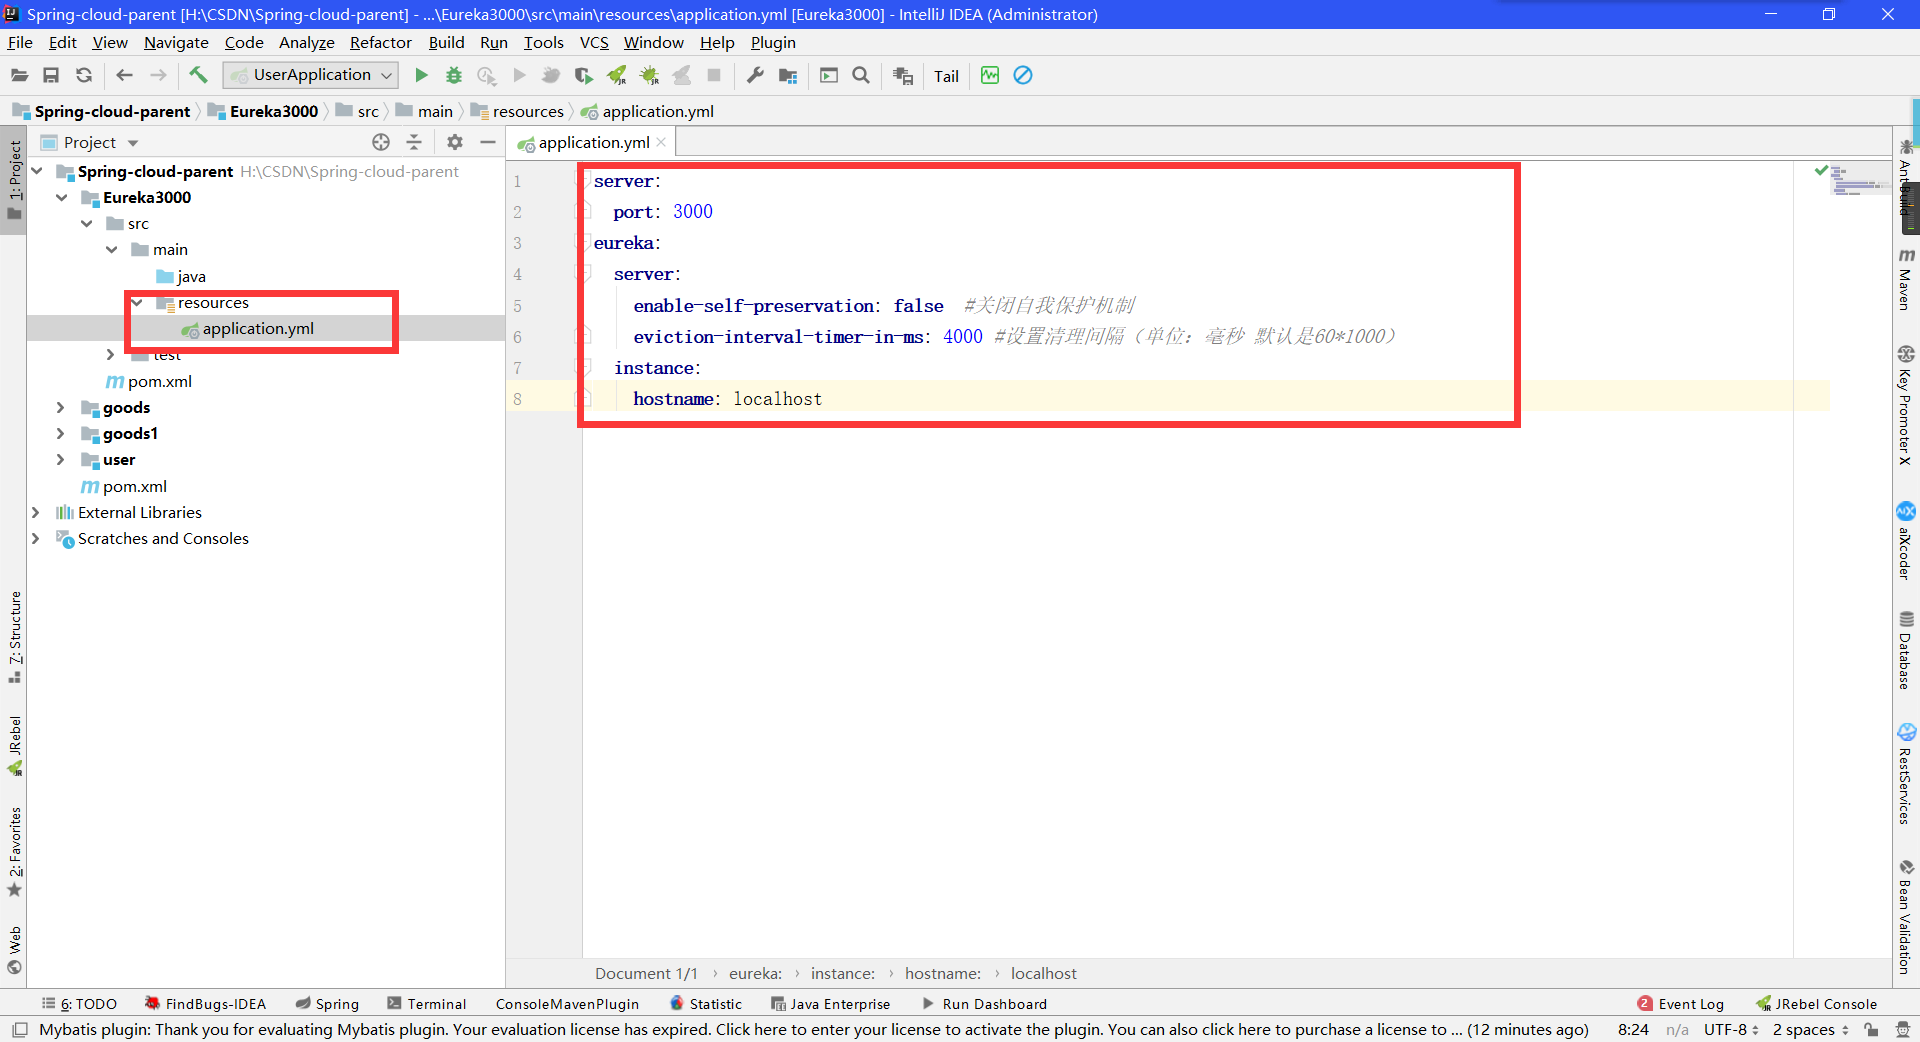Start debugging with the green bug icon
The height and width of the screenshot is (1042, 1920).
454,75
